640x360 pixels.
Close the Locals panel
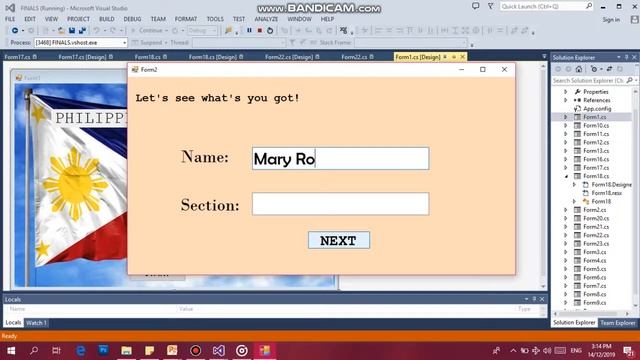coord(542,299)
